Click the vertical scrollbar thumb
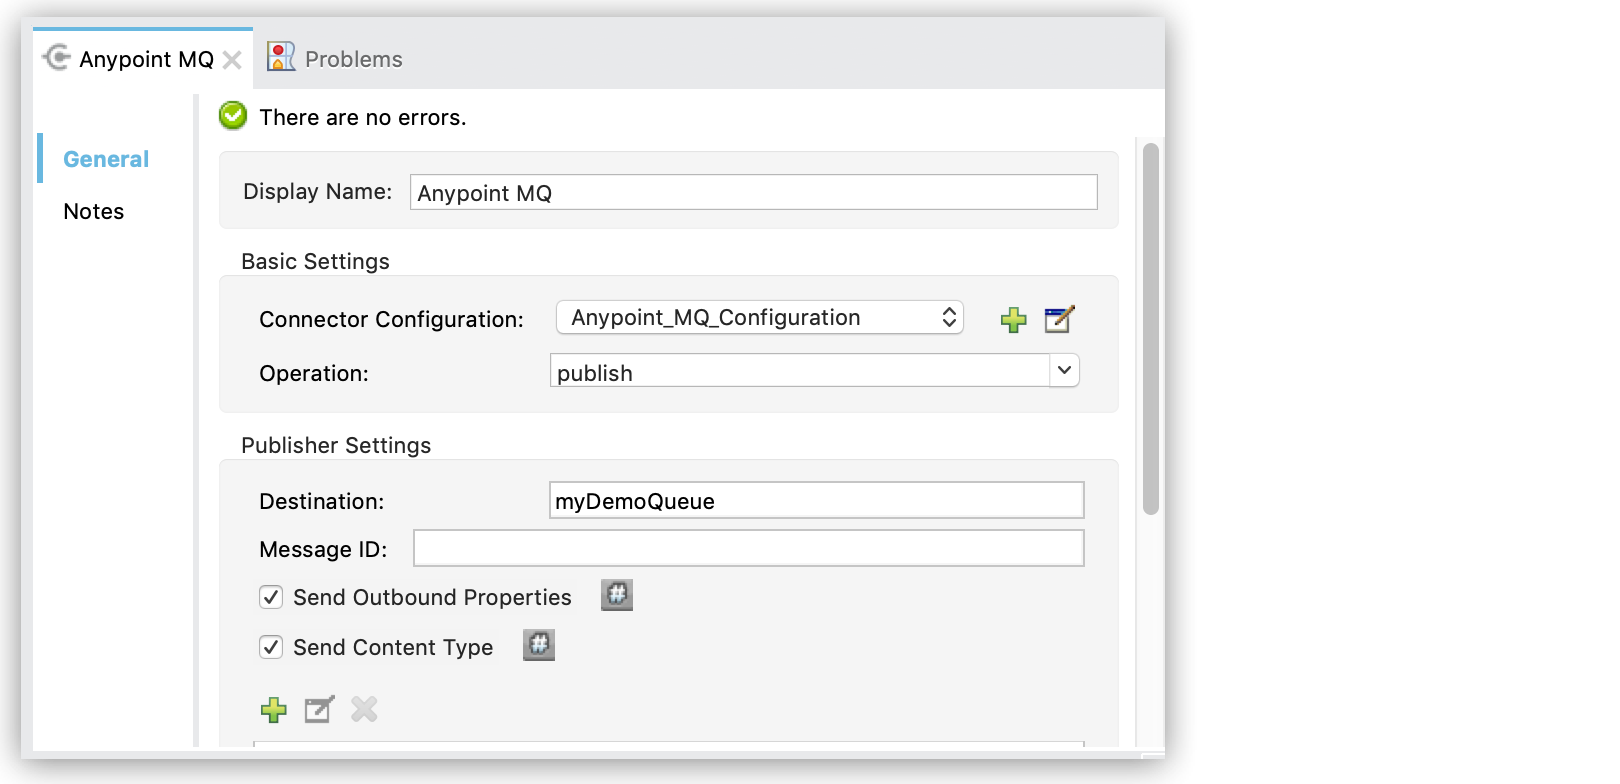Screen dimensions: 1620x784 [1151, 330]
